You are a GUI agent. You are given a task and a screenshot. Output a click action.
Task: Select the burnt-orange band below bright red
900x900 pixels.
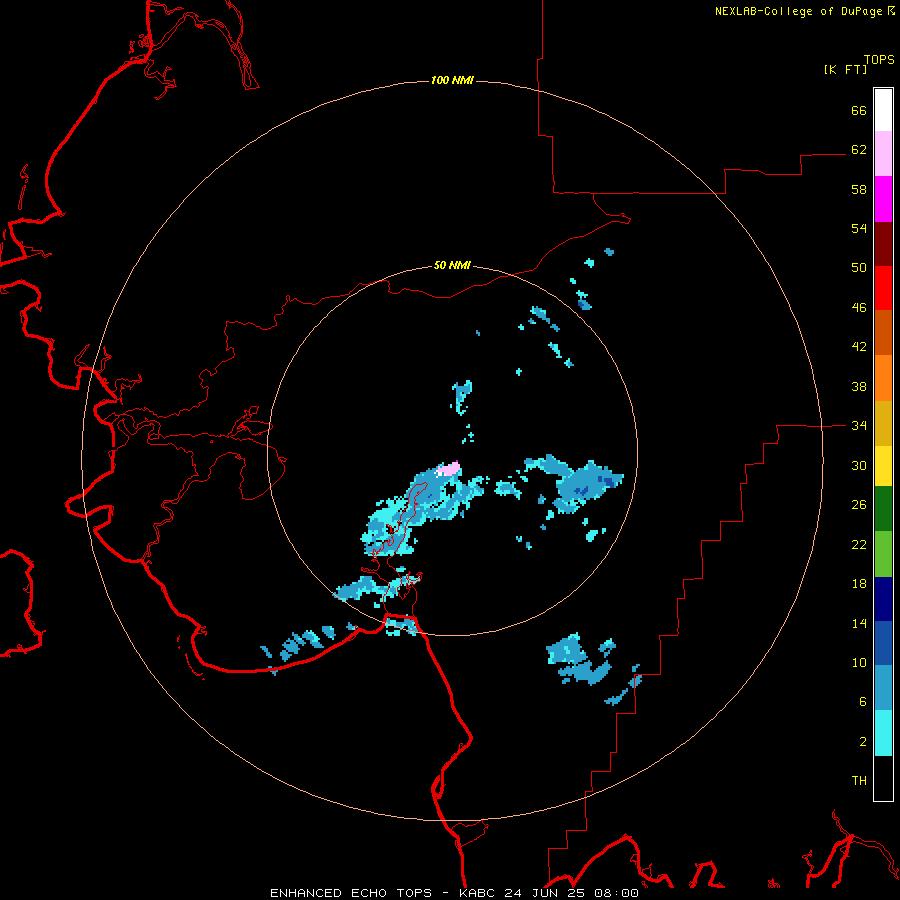point(883,332)
